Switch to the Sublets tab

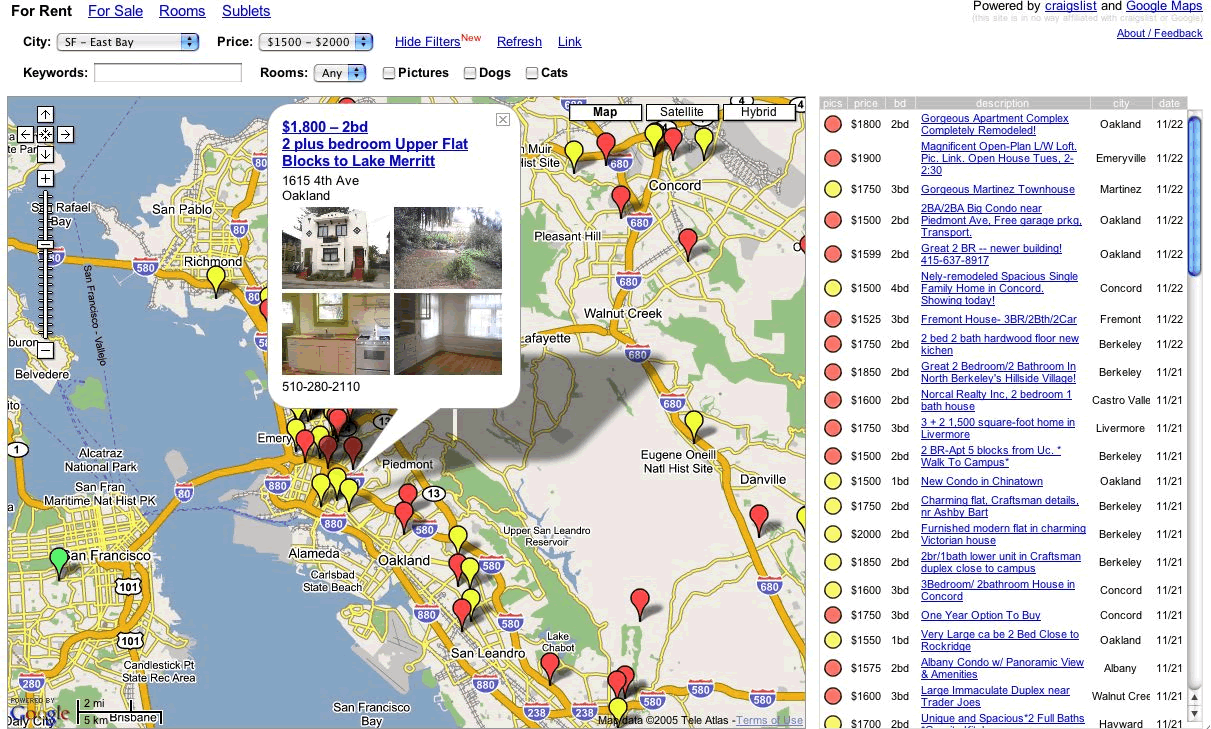tap(246, 11)
